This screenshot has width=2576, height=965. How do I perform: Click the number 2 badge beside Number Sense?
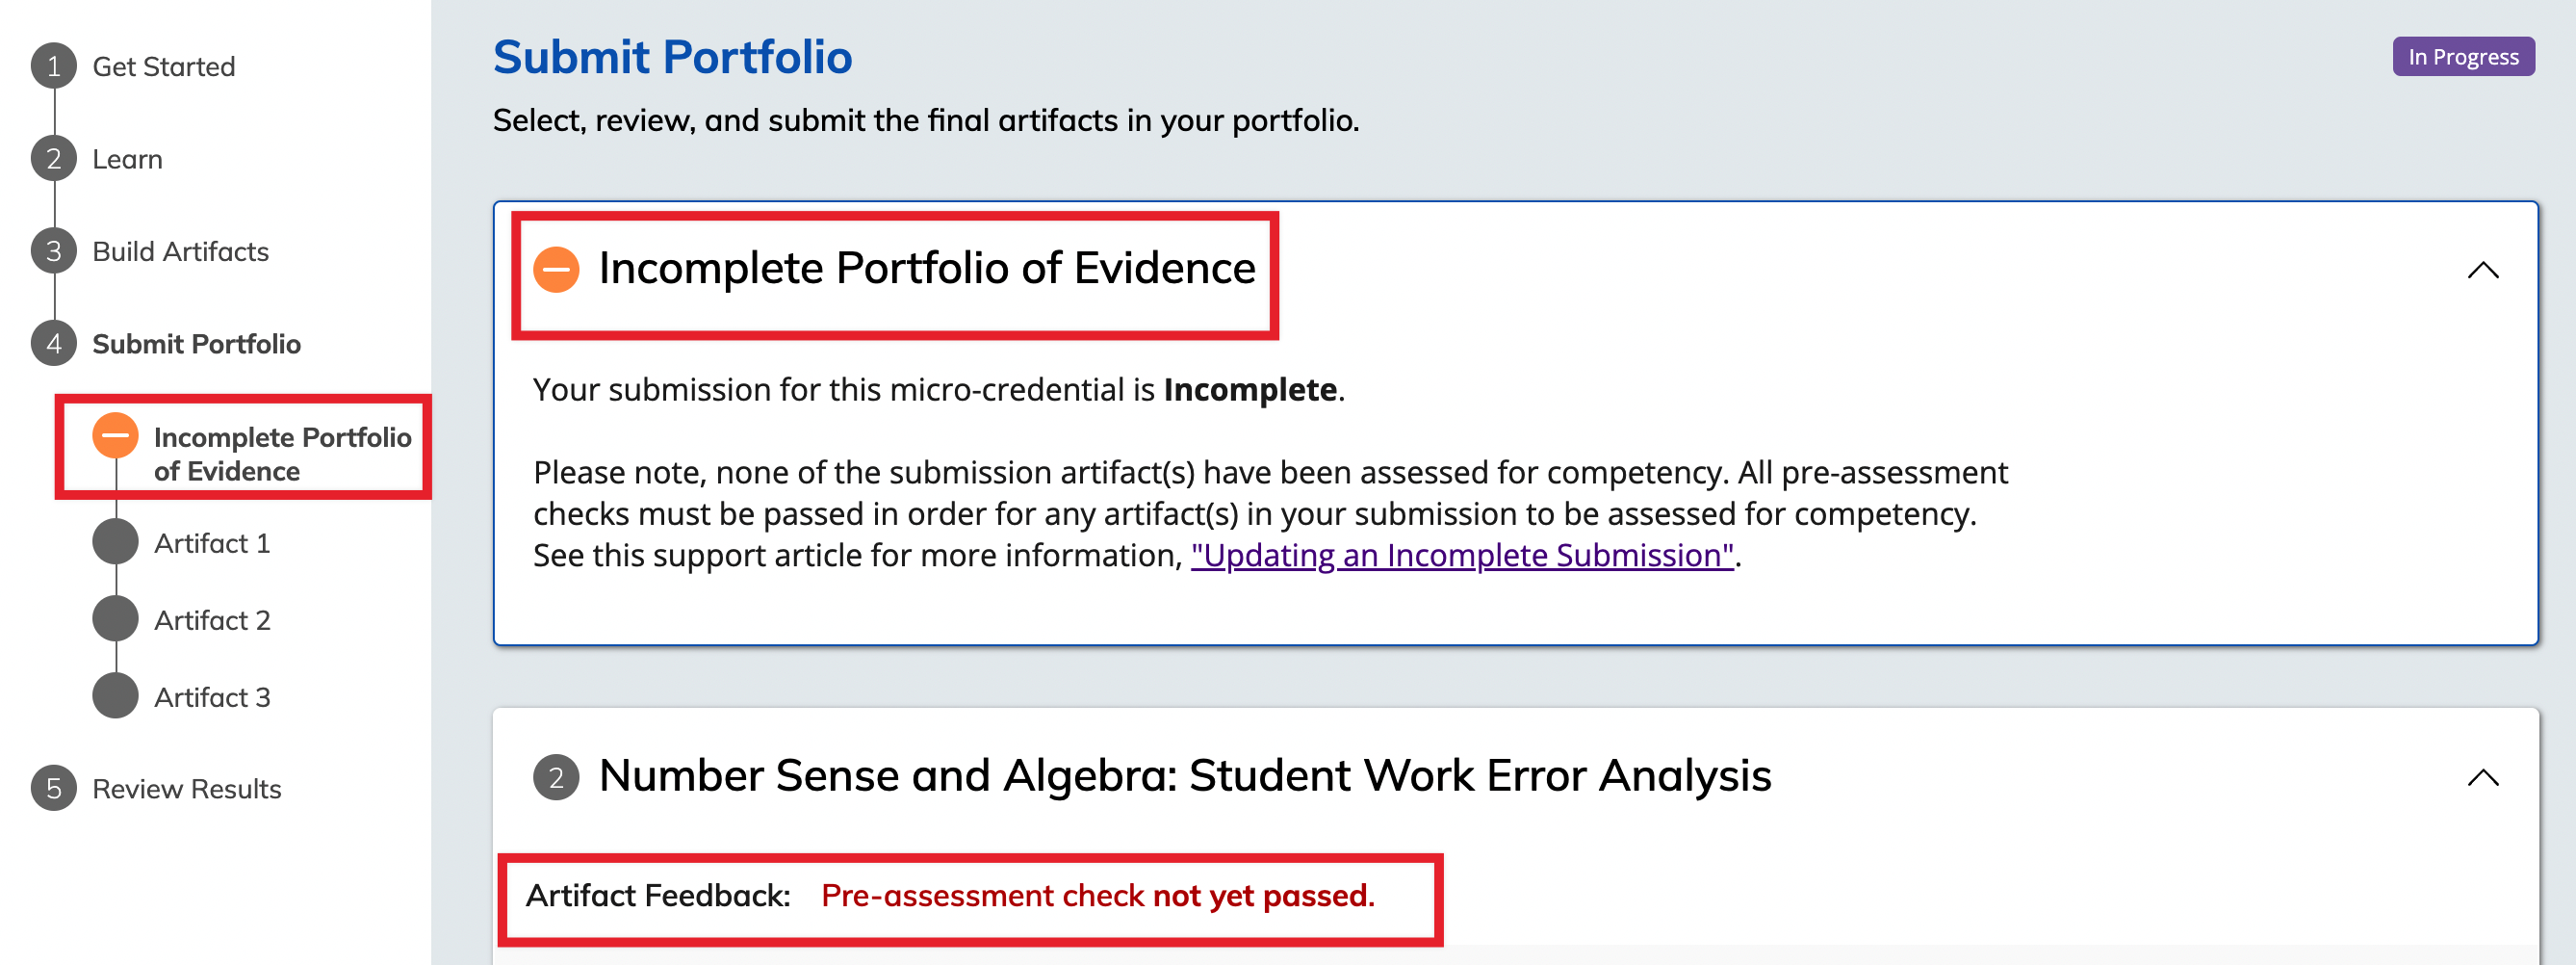[x=556, y=777]
